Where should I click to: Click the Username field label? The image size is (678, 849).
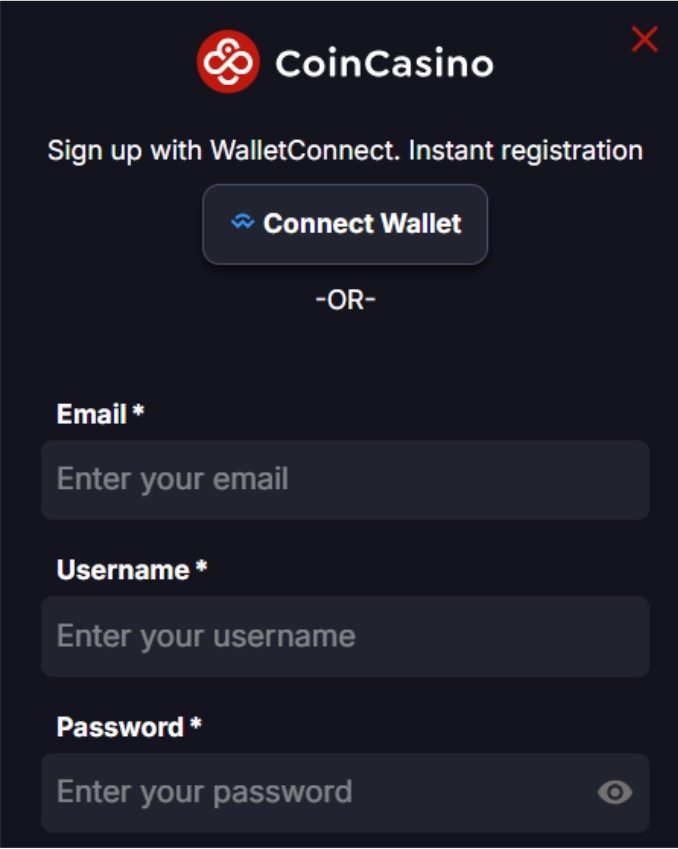tap(123, 570)
